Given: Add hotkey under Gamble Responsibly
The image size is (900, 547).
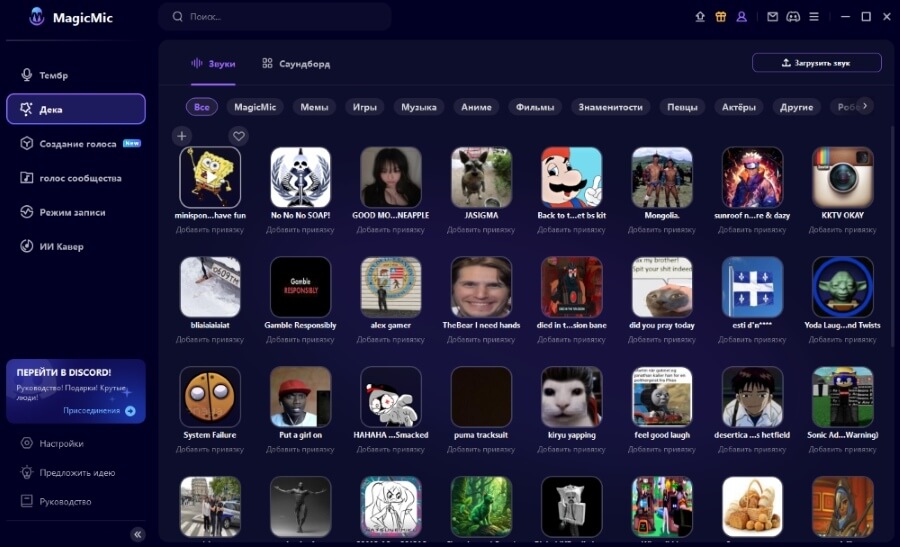Looking at the screenshot, I should [300, 339].
